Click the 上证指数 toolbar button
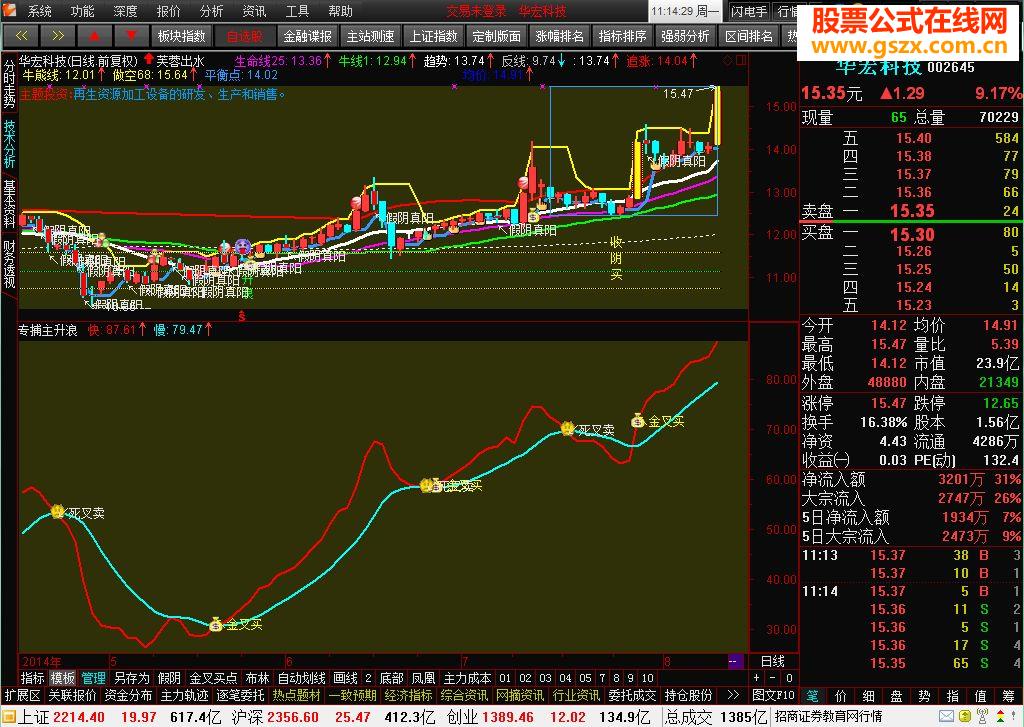The height and width of the screenshot is (727, 1024). [434, 36]
